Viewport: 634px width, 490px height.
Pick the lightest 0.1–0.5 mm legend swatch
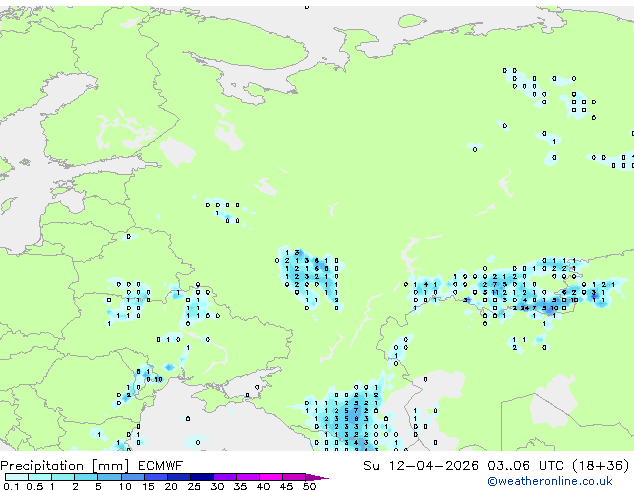[x=17, y=477]
